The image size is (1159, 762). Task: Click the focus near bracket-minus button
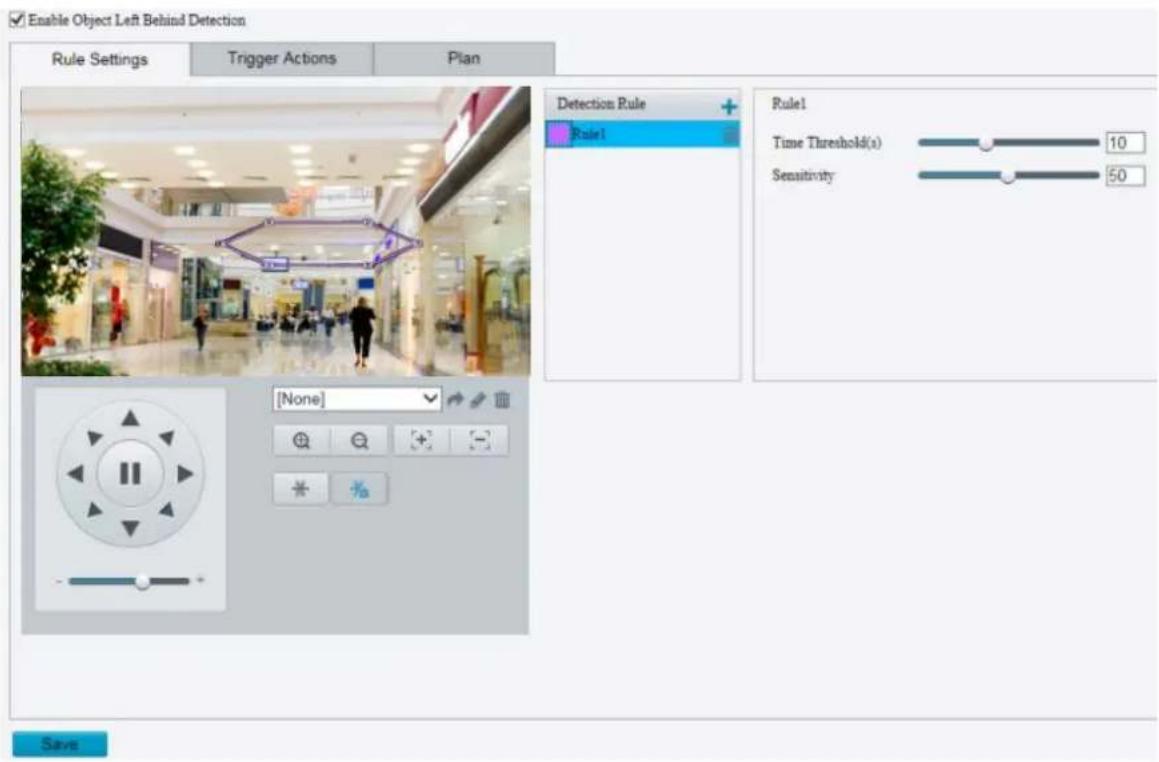coord(480,440)
